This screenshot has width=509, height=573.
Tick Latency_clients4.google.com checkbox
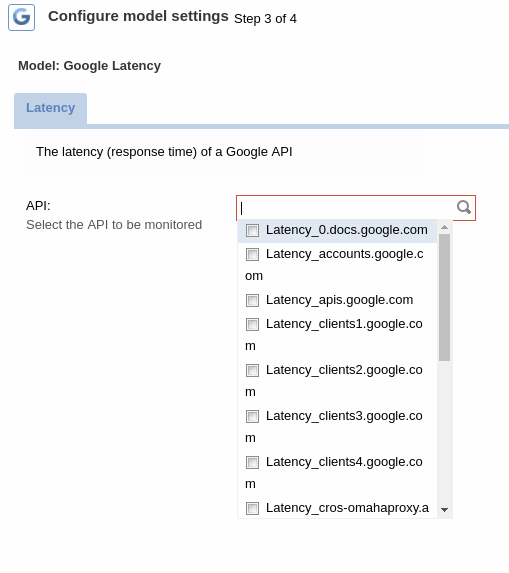252,463
